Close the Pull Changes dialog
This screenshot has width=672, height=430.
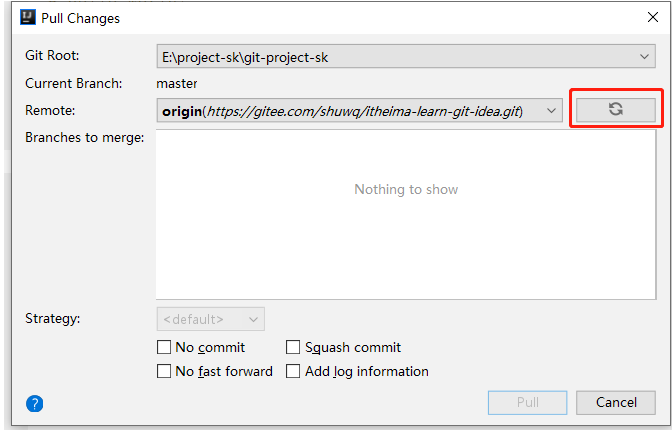click(653, 17)
